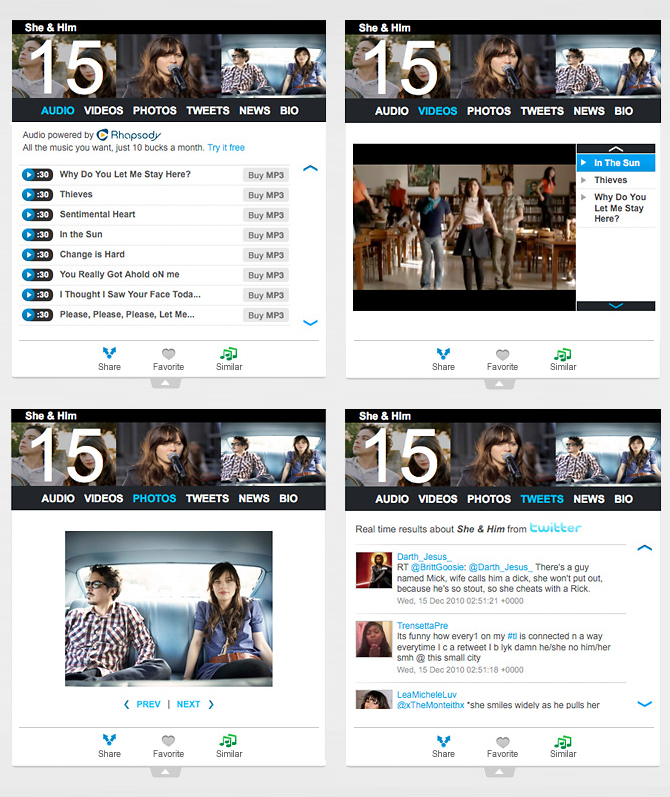Click the car back seat photo
The width and height of the screenshot is (670, 797).
(169, 609)
